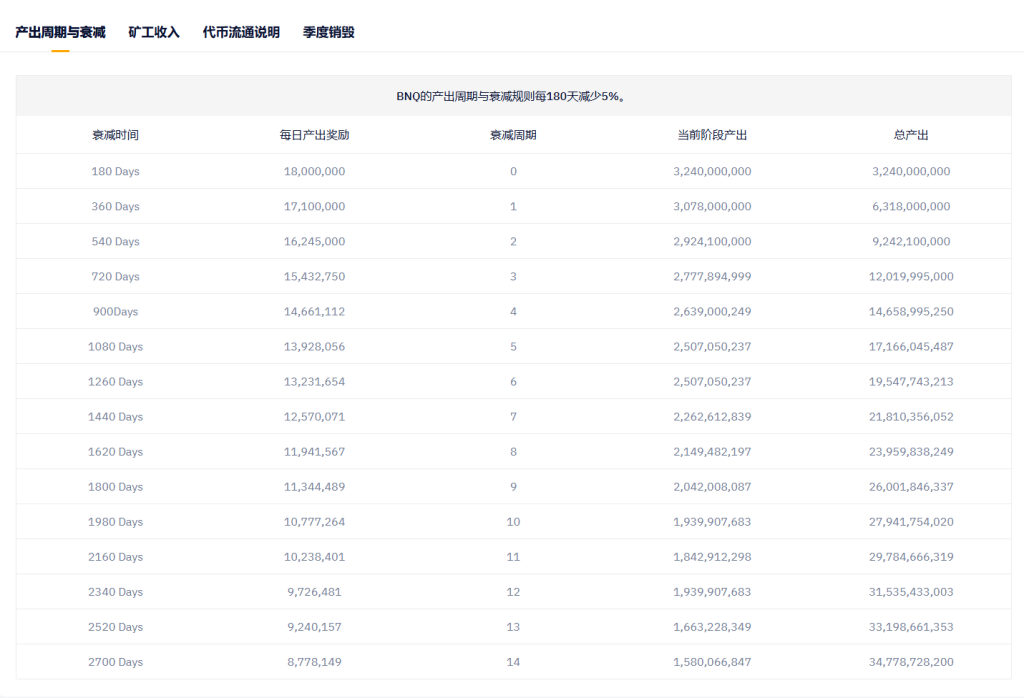Click daily reward value 10,777,264
This screenshot has height=698, width=1024.
click(x=314, y=522)
